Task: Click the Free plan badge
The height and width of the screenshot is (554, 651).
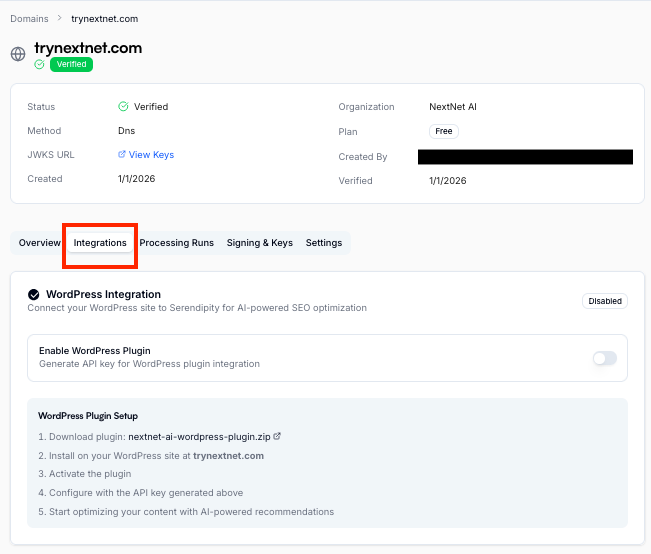Action: click(x=443, y=131)
